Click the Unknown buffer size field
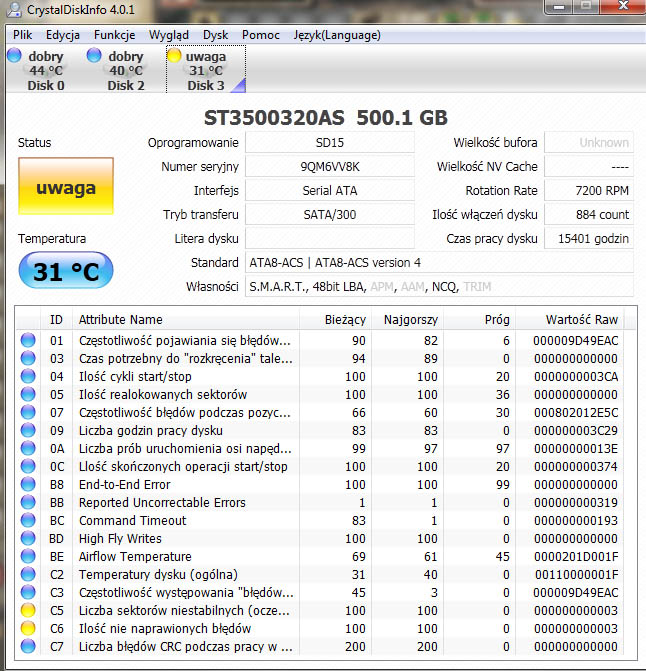The width and height of the screenshot is (646, 671). pos(589,143)
